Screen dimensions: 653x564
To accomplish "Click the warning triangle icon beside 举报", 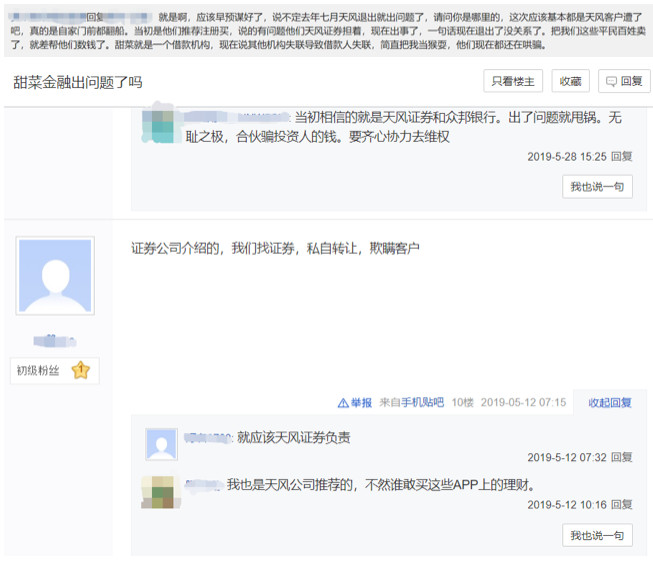I will (x=343, y=403).
